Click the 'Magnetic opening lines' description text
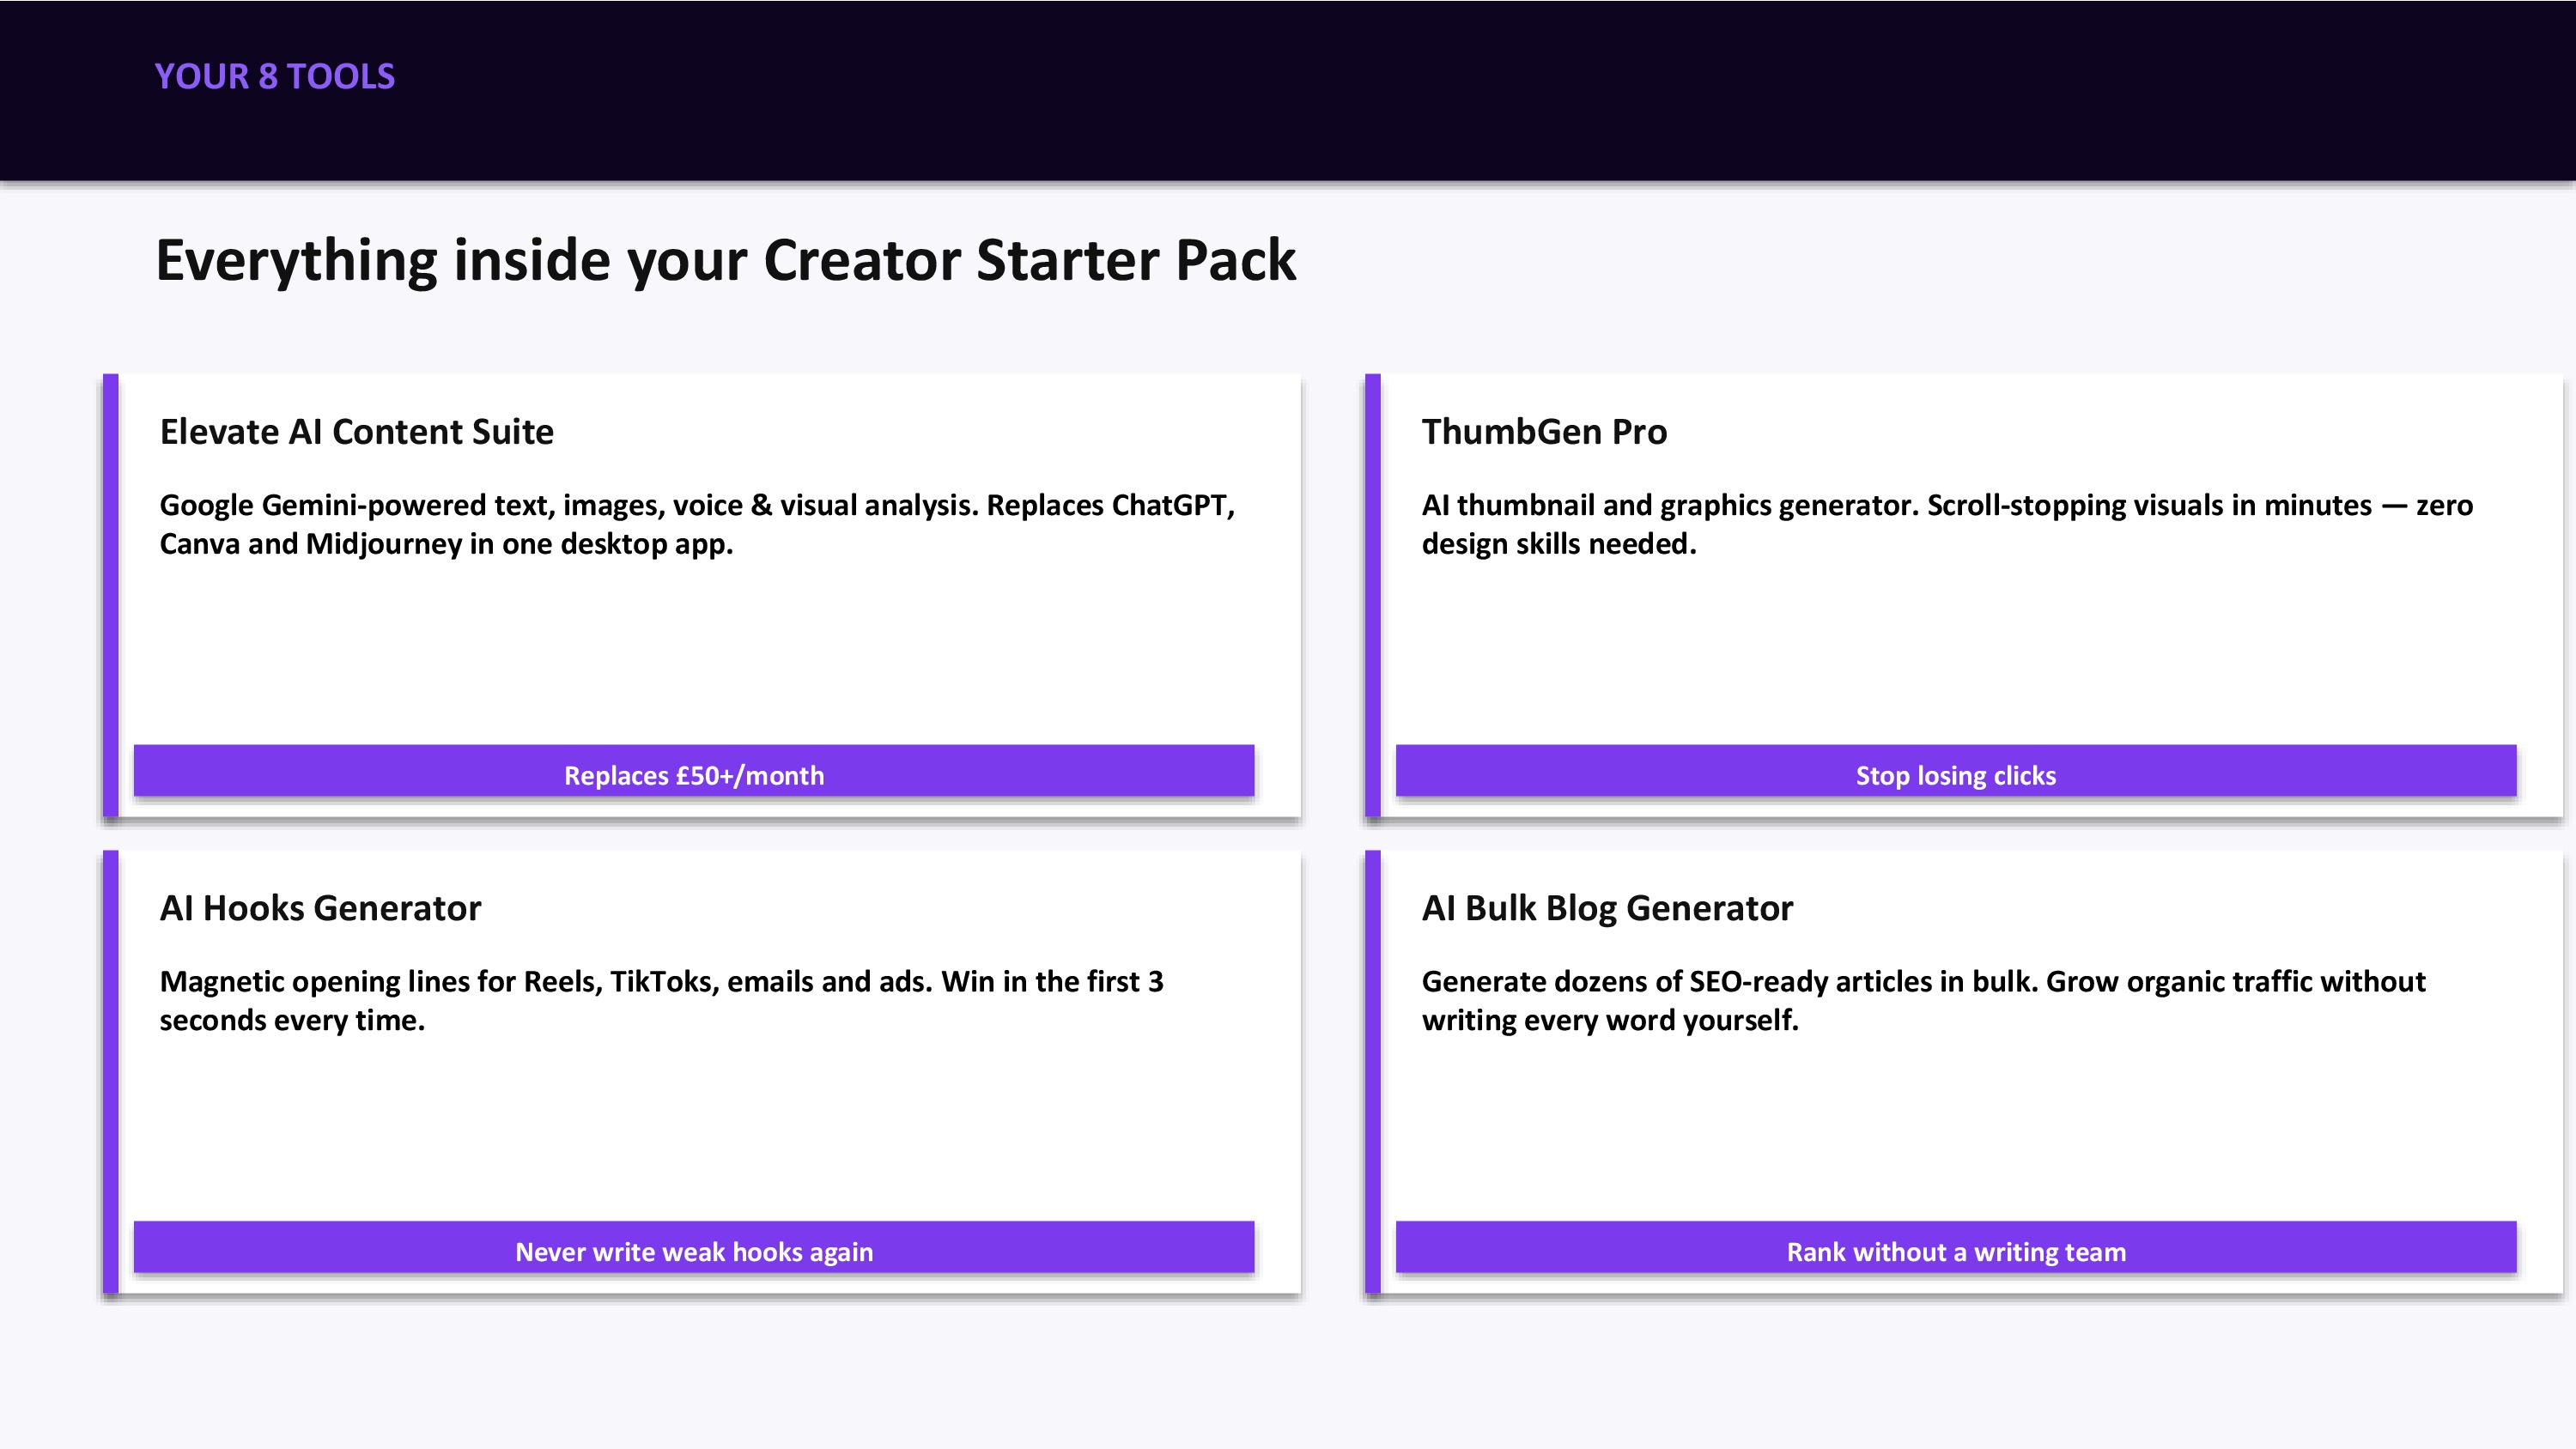This screenshot has width=2576, height=1449. [x=662, y=1000]
